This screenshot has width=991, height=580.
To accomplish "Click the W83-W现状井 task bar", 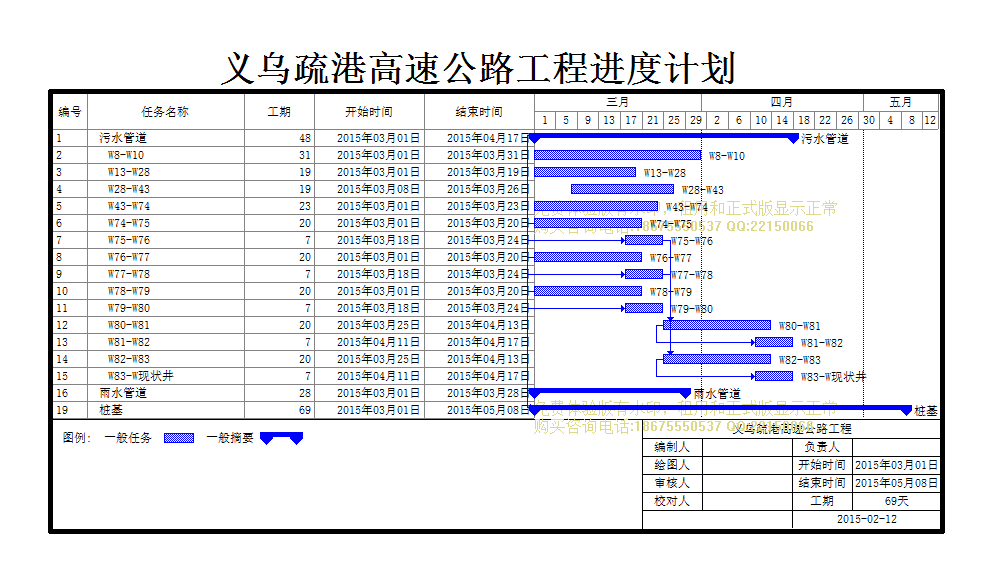I will pos(774,377).
